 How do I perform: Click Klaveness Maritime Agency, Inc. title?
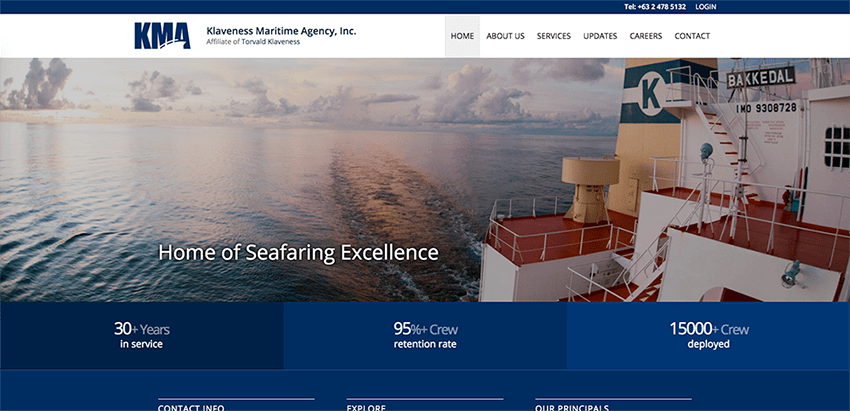pos(281,31)
